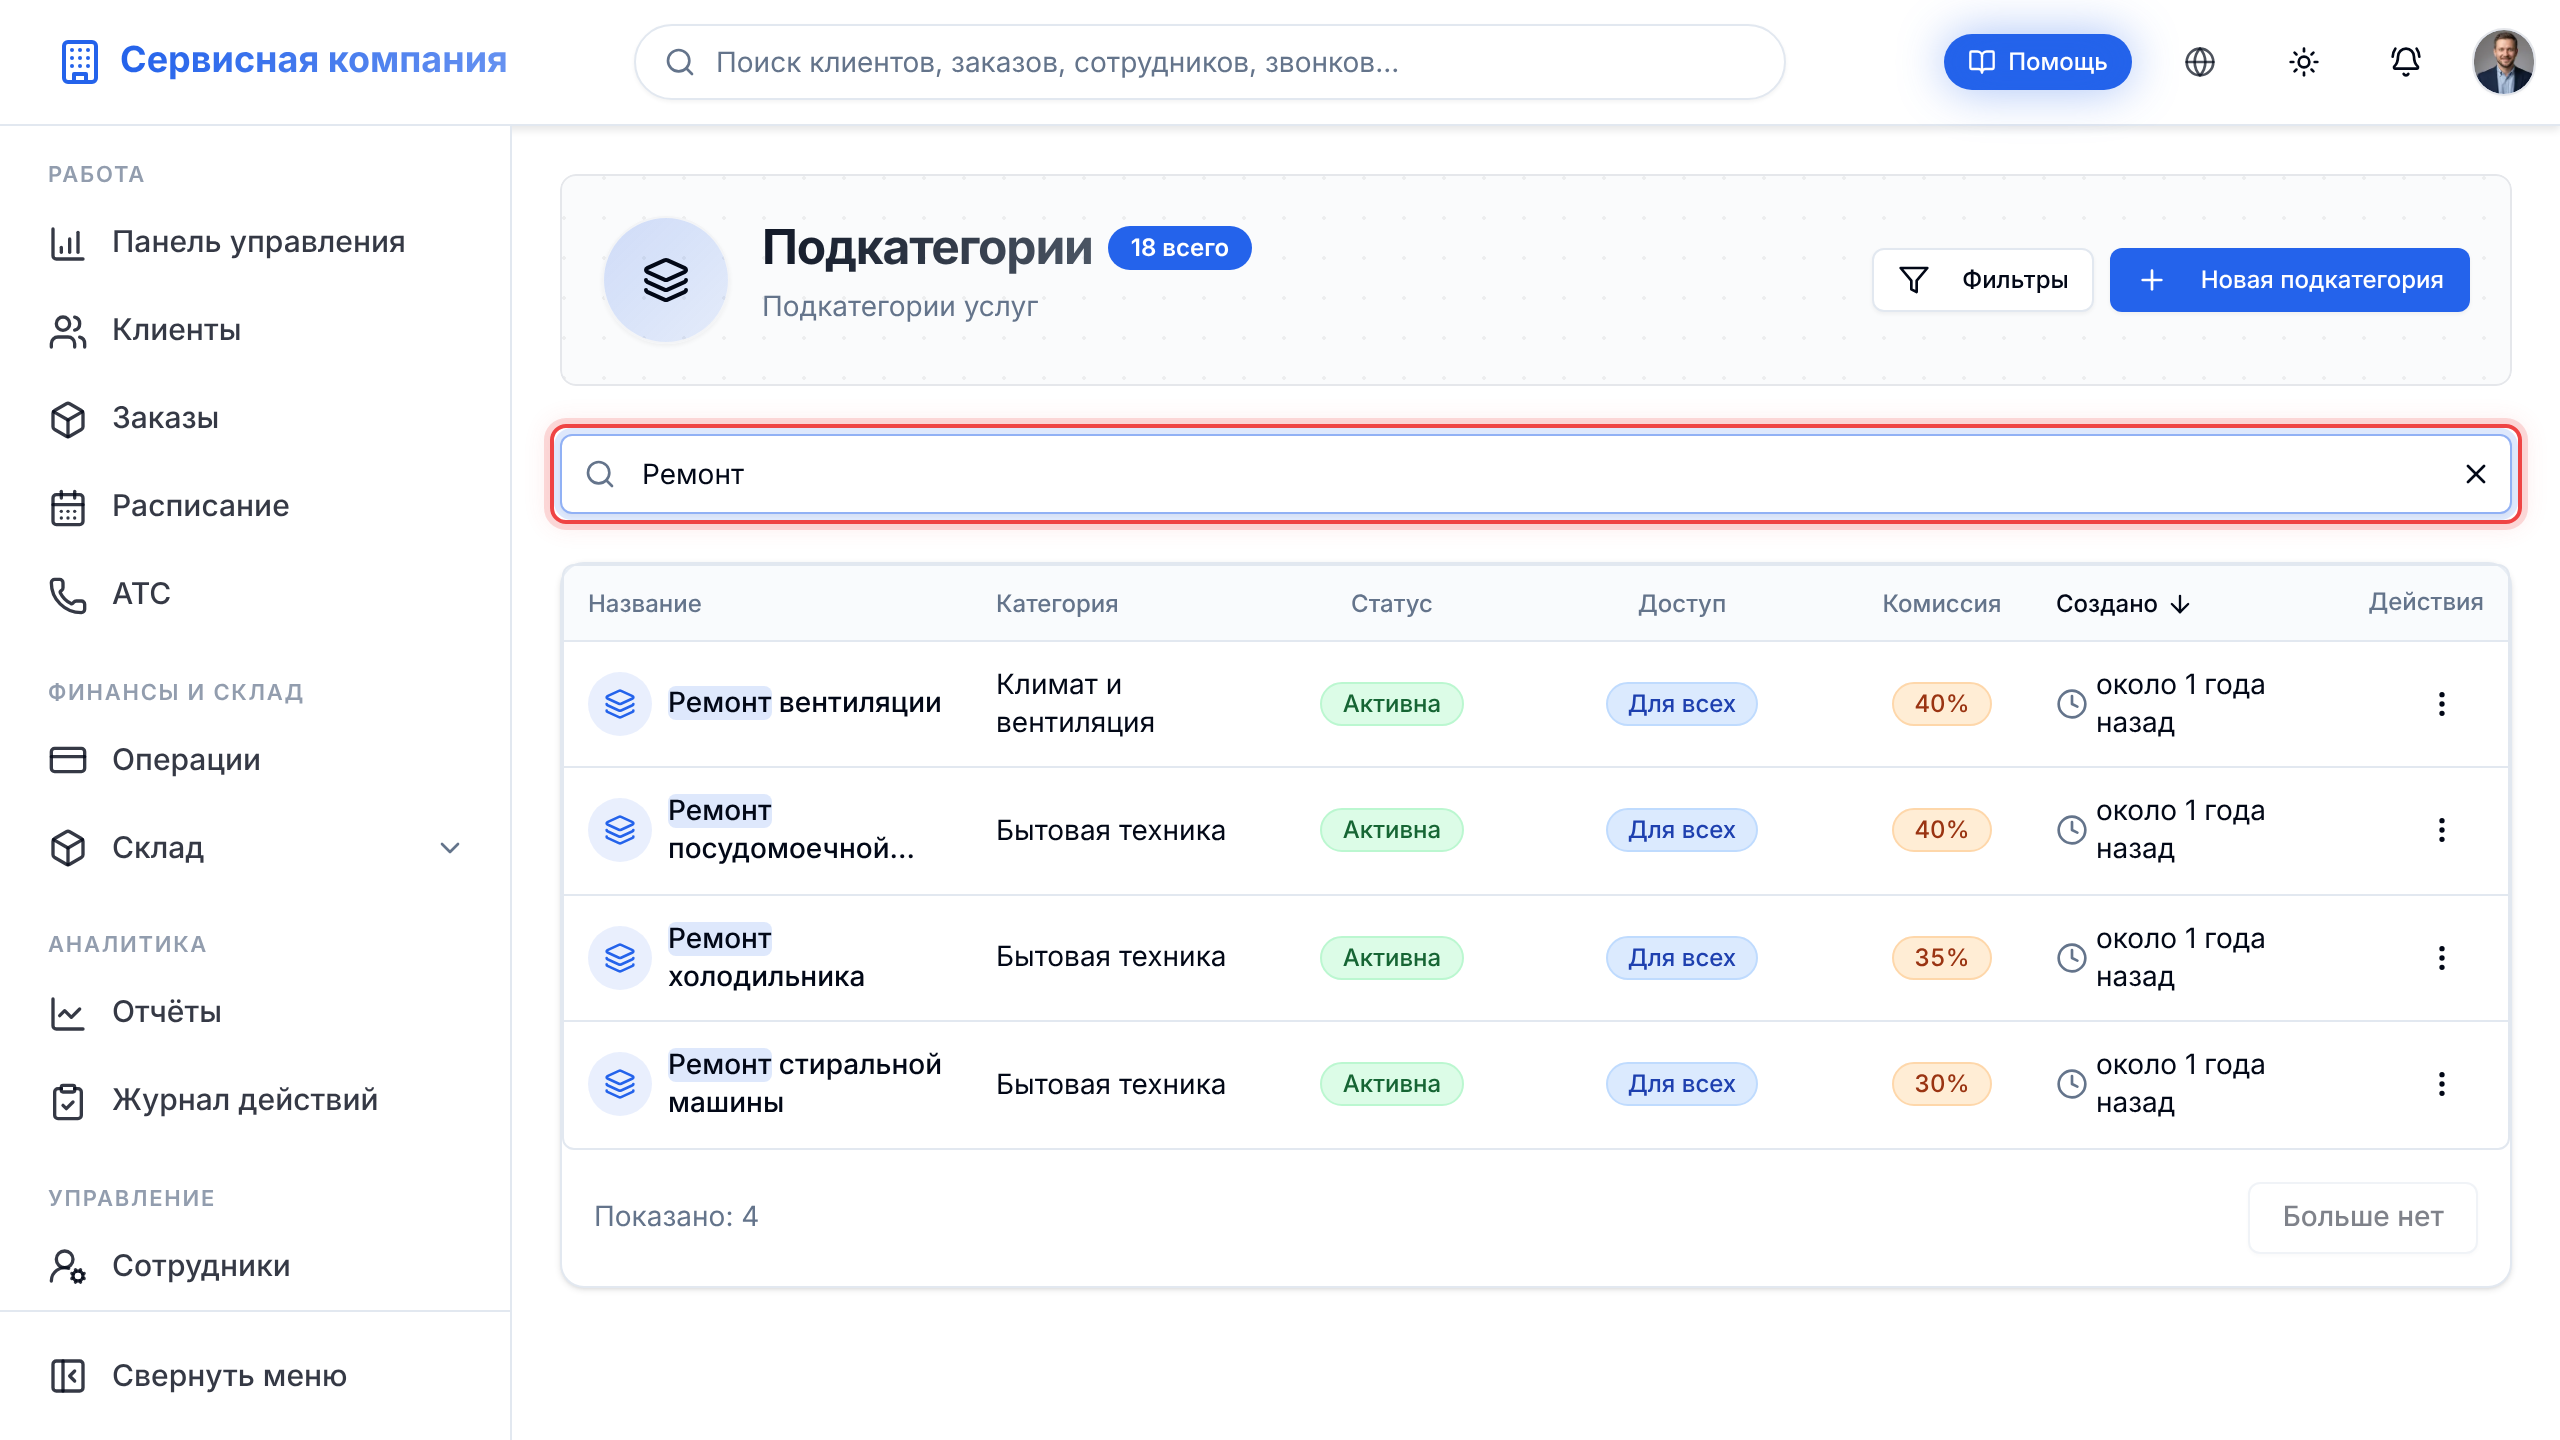This screenshot has width=2560, height=1440.
Task: Open Заказы in the sidebar
Action: tap(255, 418)
